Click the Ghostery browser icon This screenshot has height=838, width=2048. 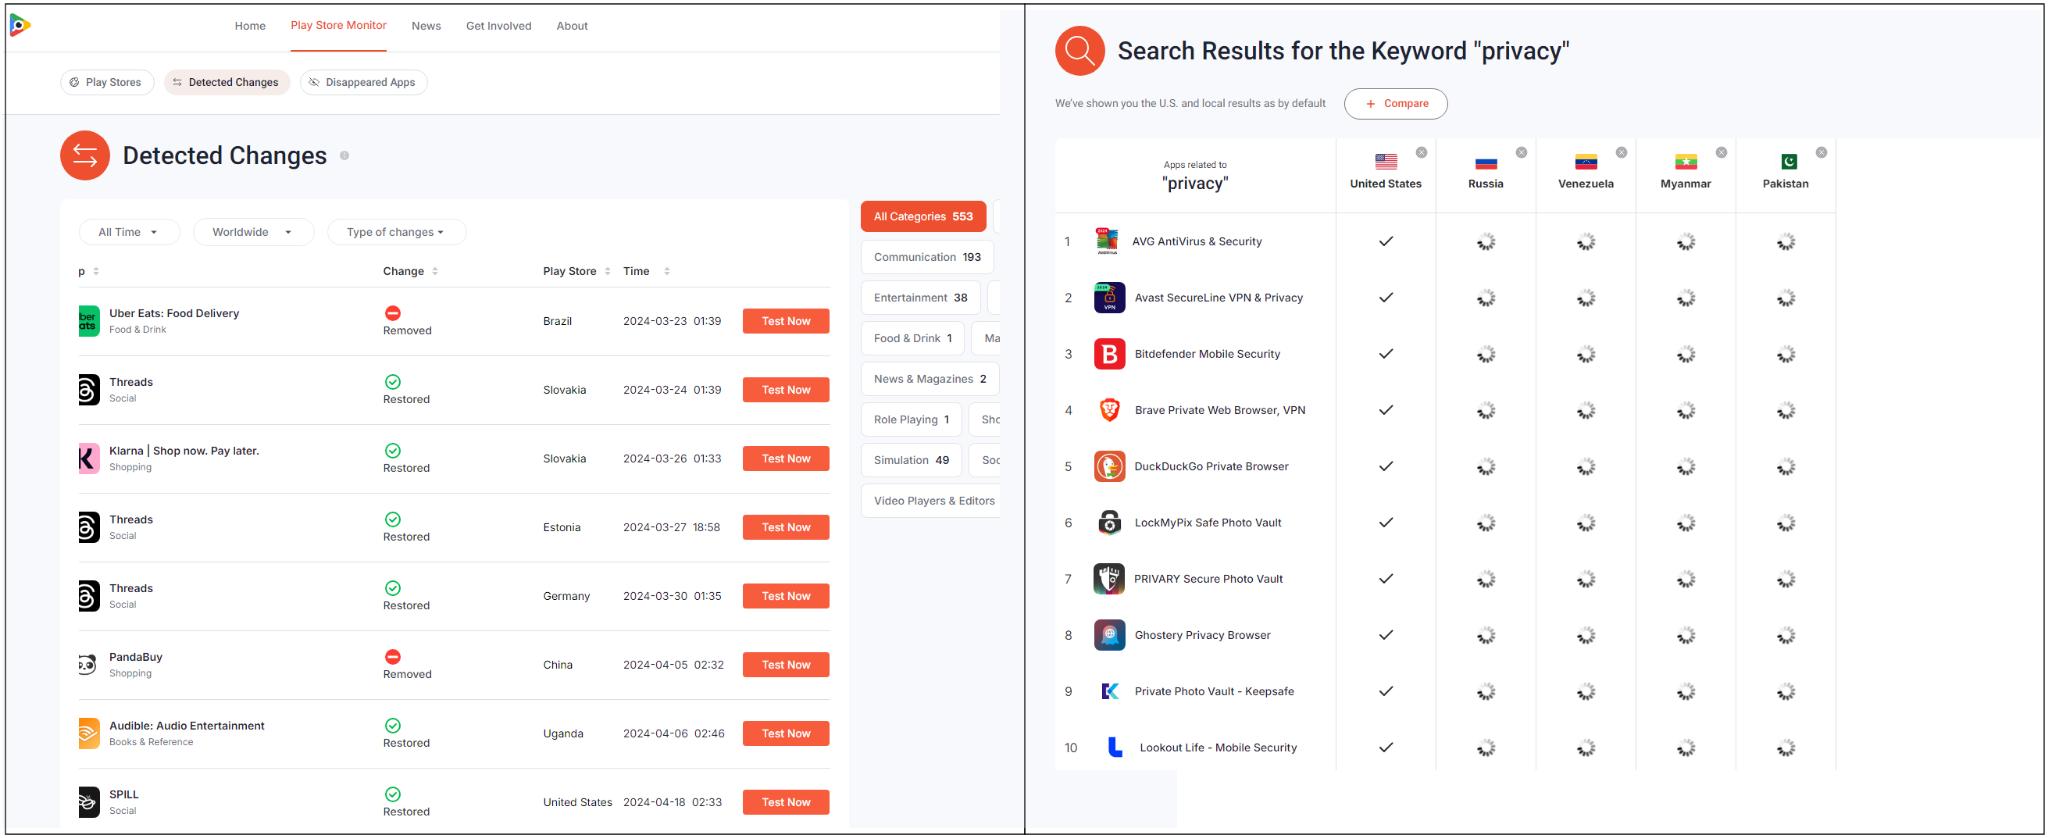click(1109, 635)
